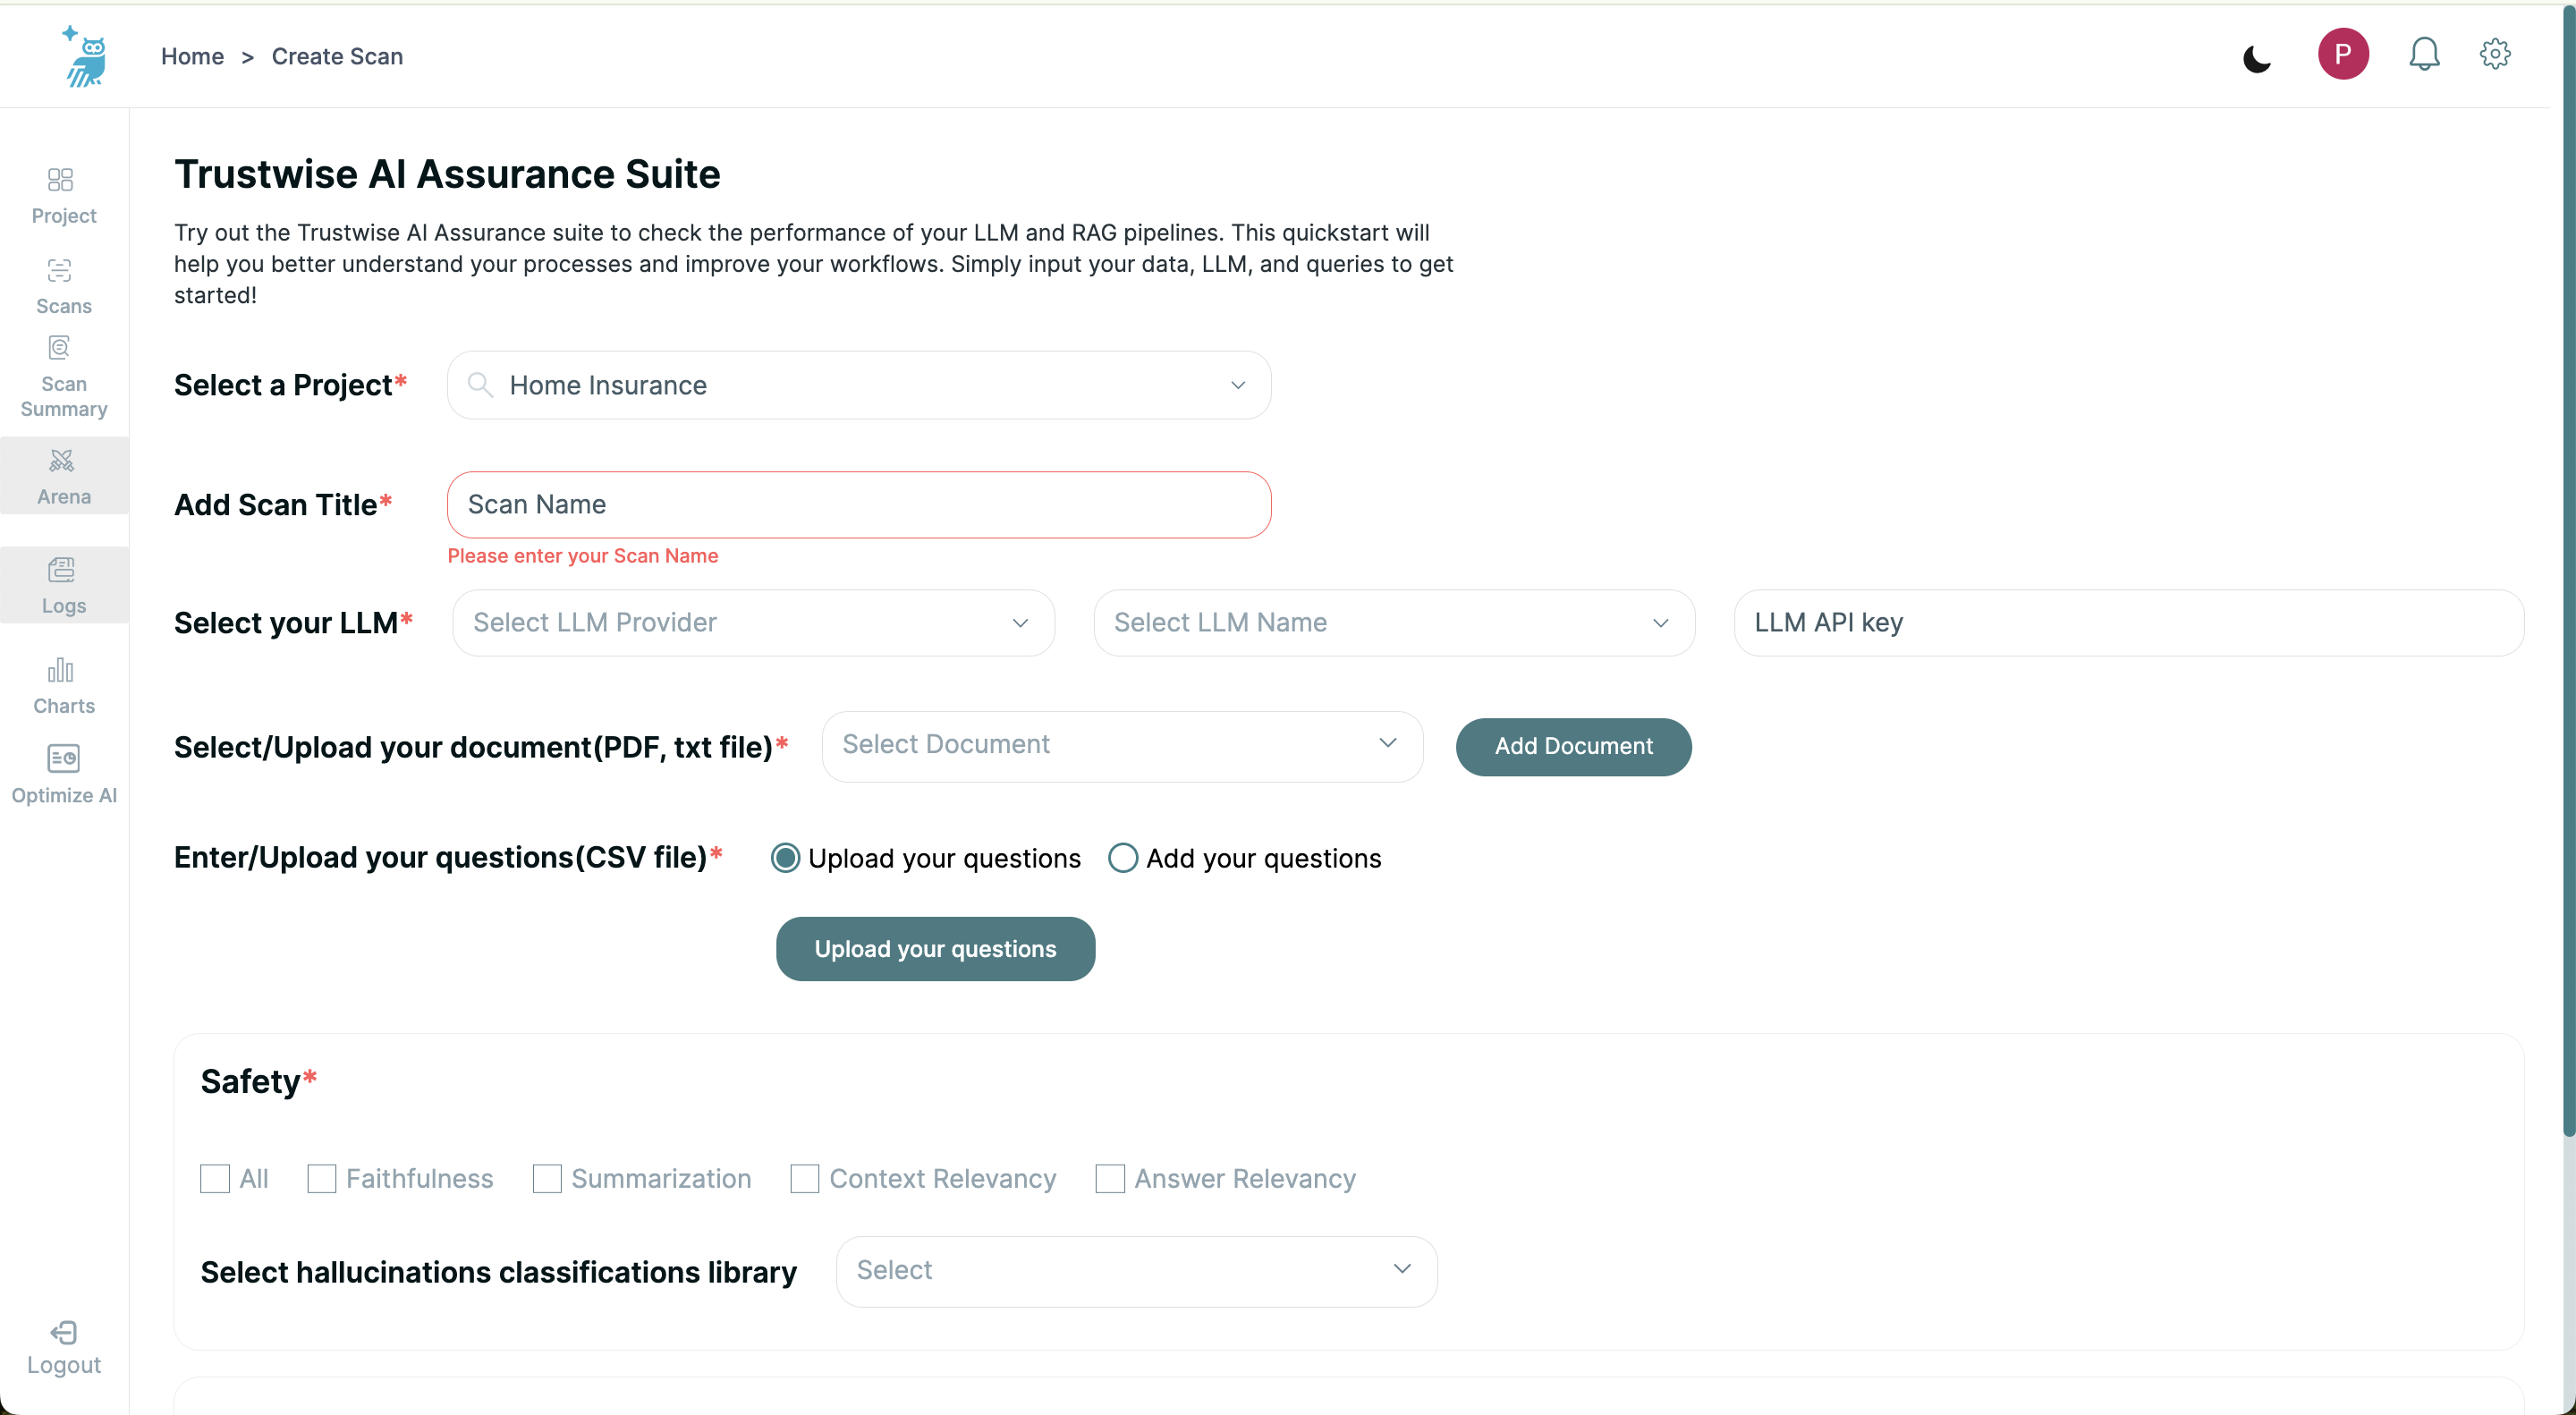The width and height of the screenshot is (2576, 1415).
Task: Click the Upload your questions button
Action: pos(935,948)
